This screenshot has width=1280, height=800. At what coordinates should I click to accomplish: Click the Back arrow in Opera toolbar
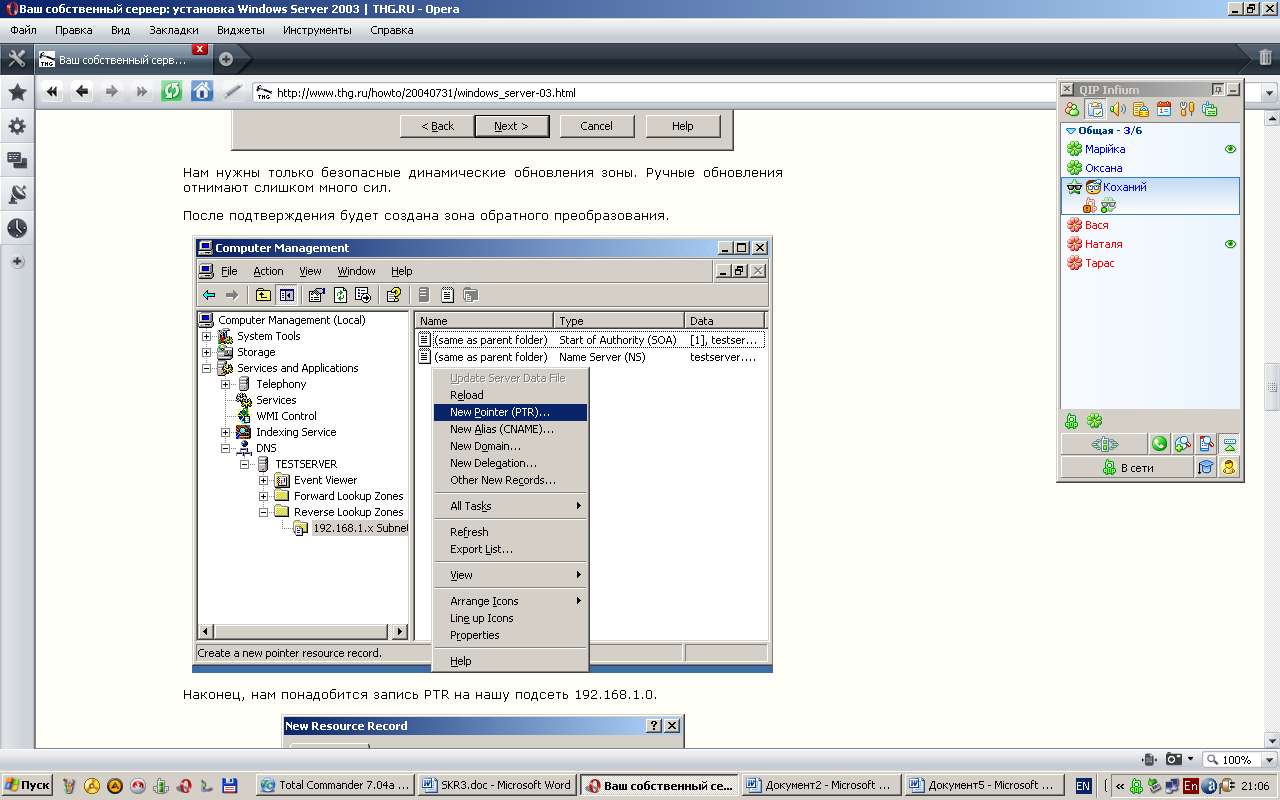(x=82, y=92)
